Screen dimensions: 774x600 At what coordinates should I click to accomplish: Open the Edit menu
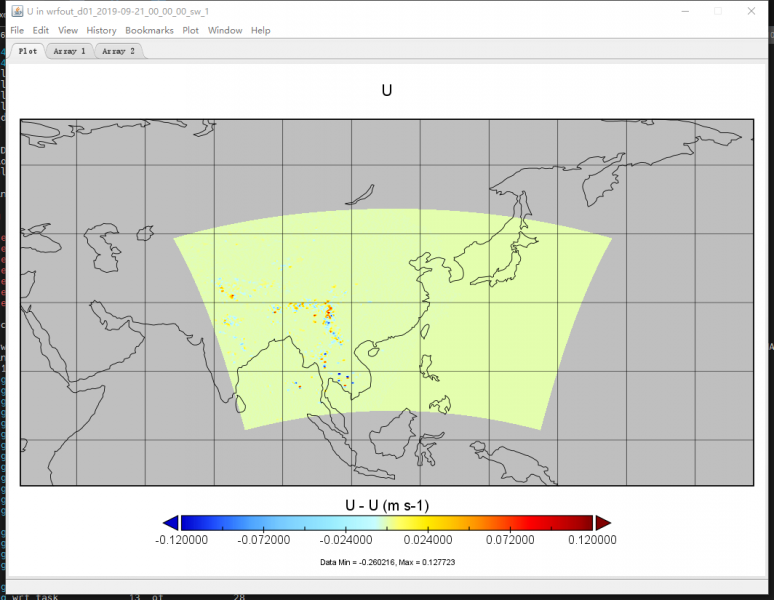43,30
